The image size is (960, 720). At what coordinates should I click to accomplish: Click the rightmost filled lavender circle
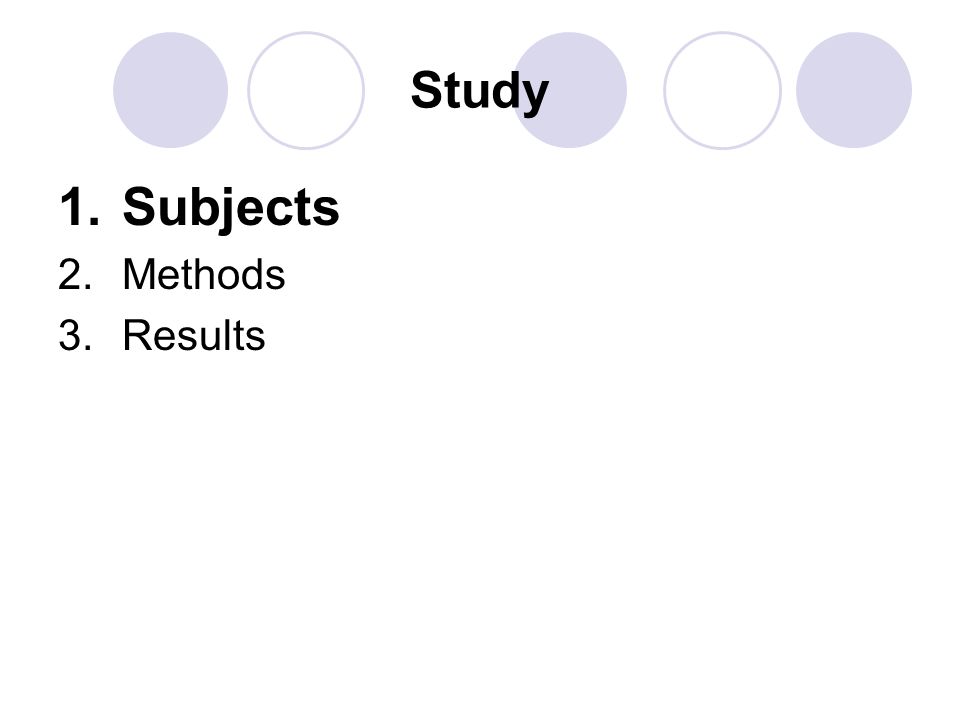coord(854,90)
